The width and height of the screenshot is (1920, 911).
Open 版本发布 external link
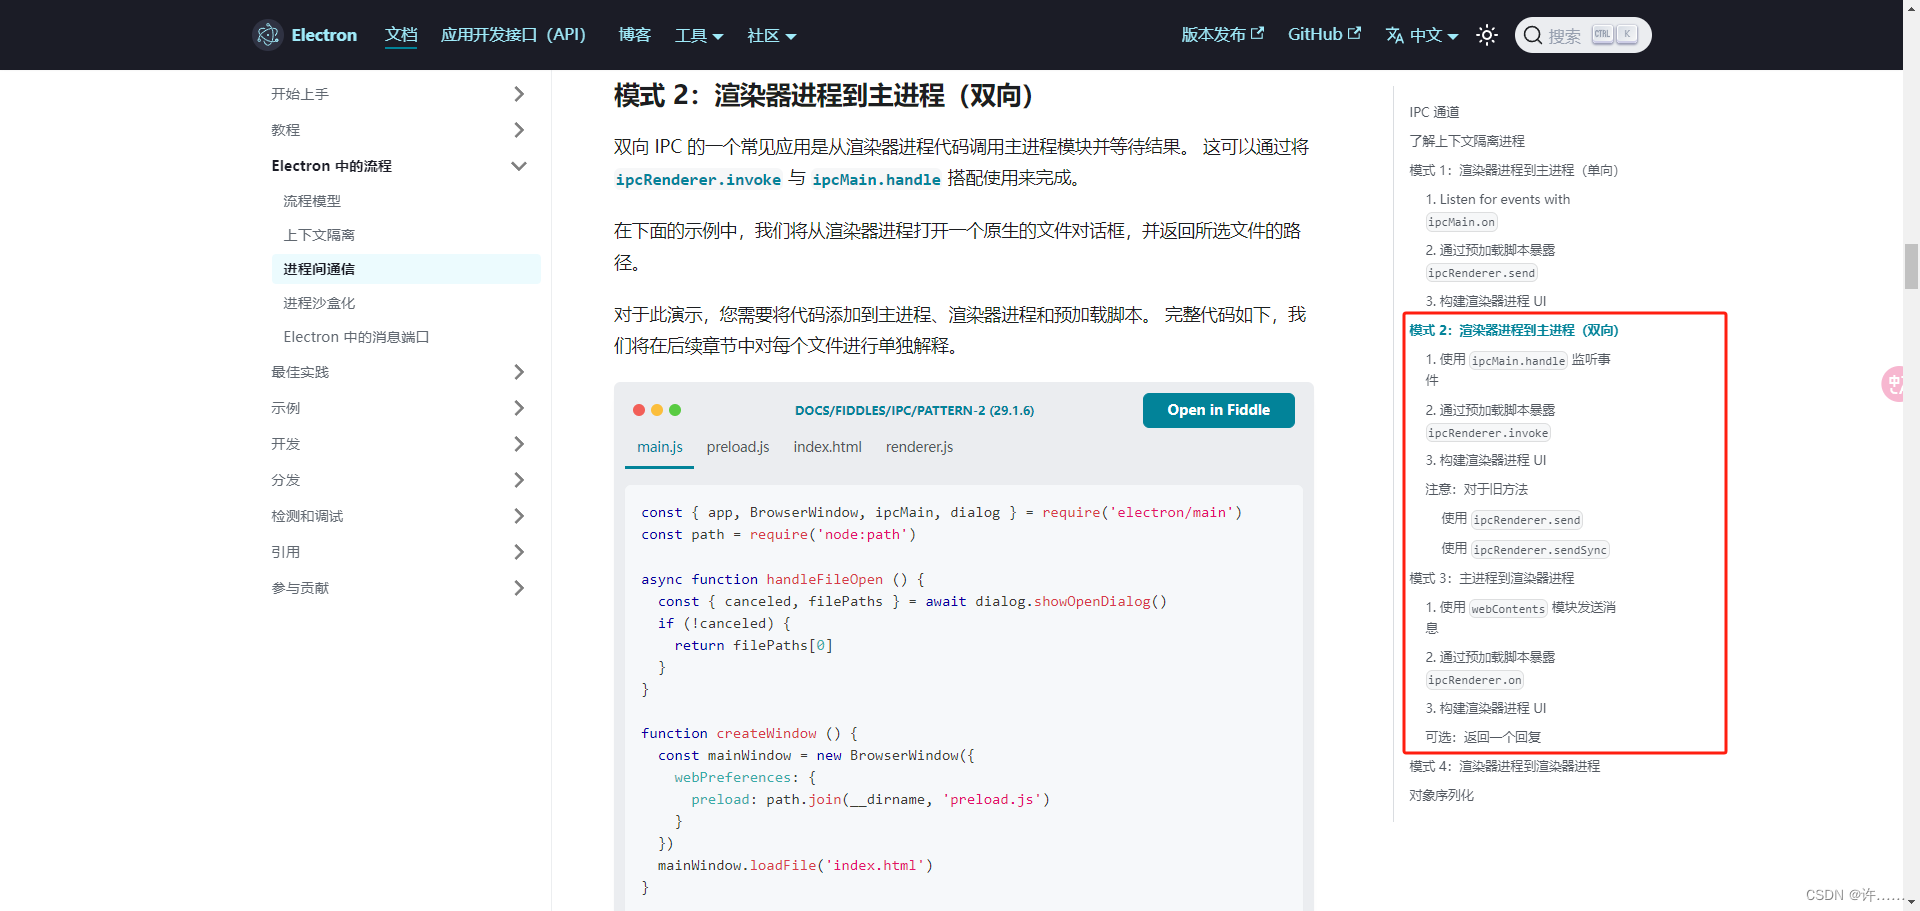coord(1222,34)
